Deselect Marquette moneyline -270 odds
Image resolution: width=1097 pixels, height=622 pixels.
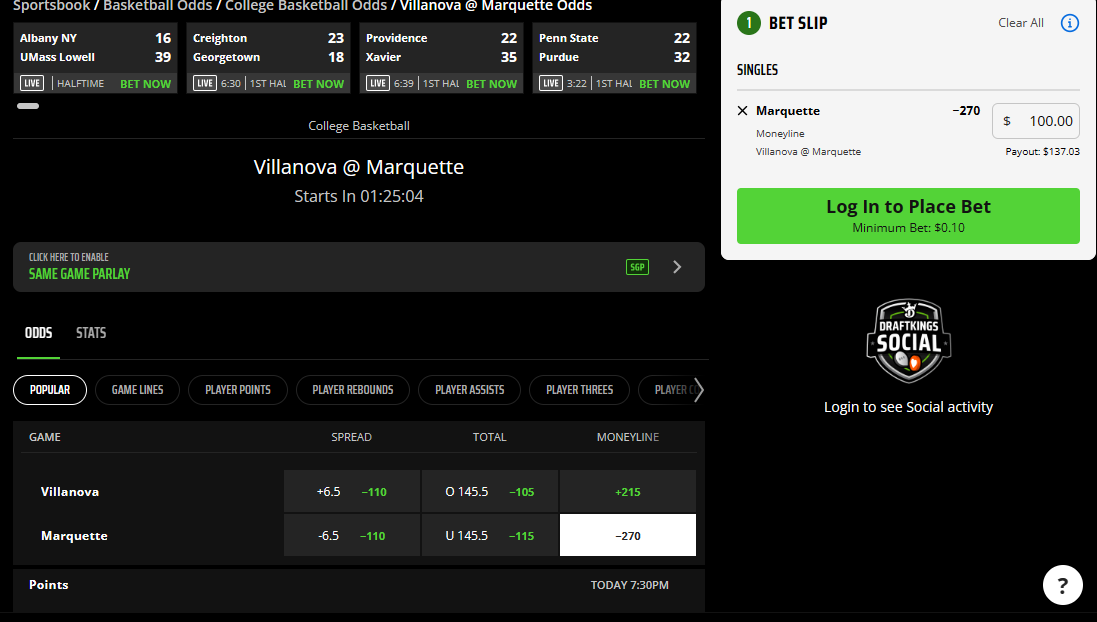[627, 535]
